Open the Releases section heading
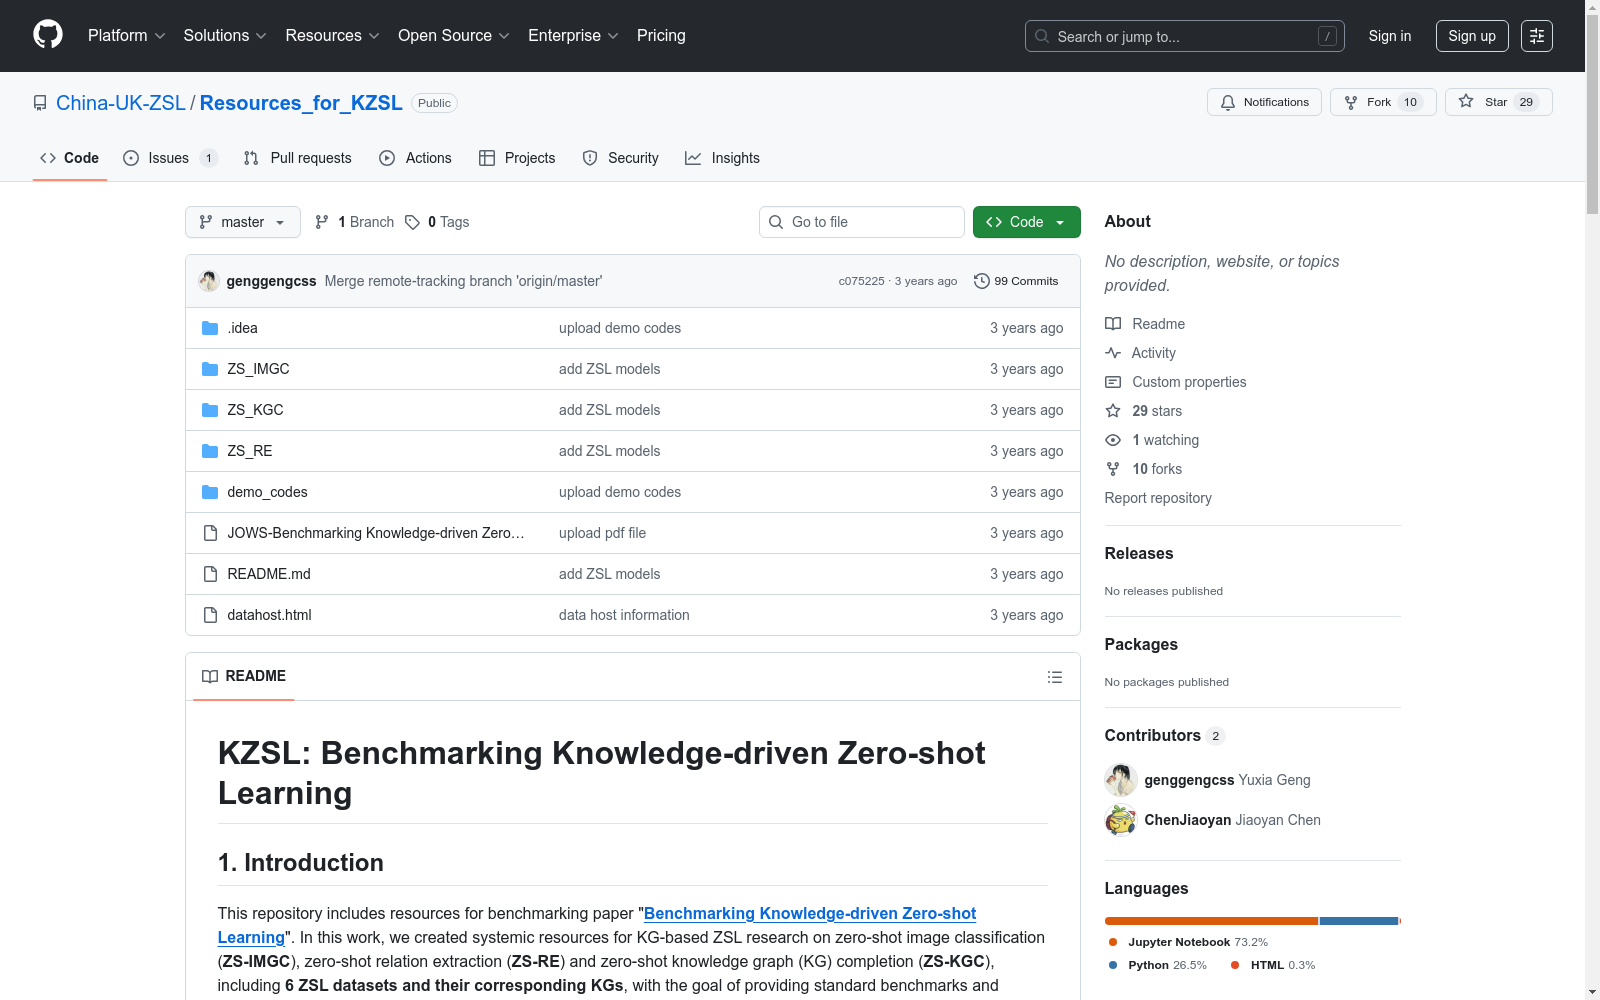Image resolution: width=1600 pixels, height=1000 pixels. (x=1139, y=553)
